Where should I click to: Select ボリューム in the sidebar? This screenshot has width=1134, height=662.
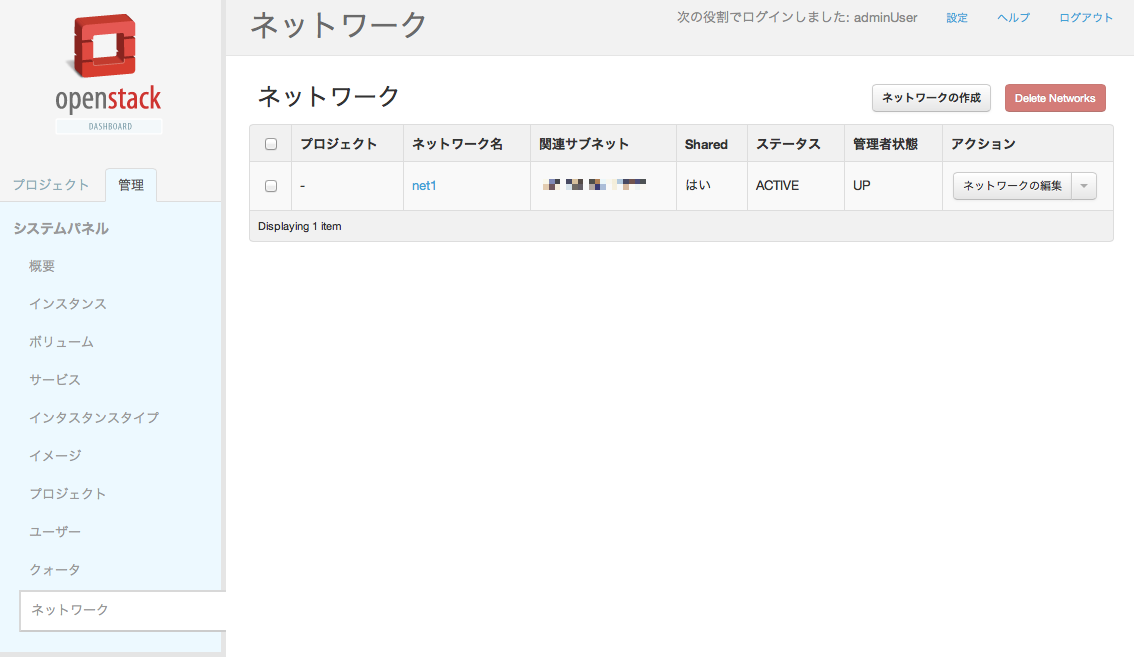coord(61,342)
